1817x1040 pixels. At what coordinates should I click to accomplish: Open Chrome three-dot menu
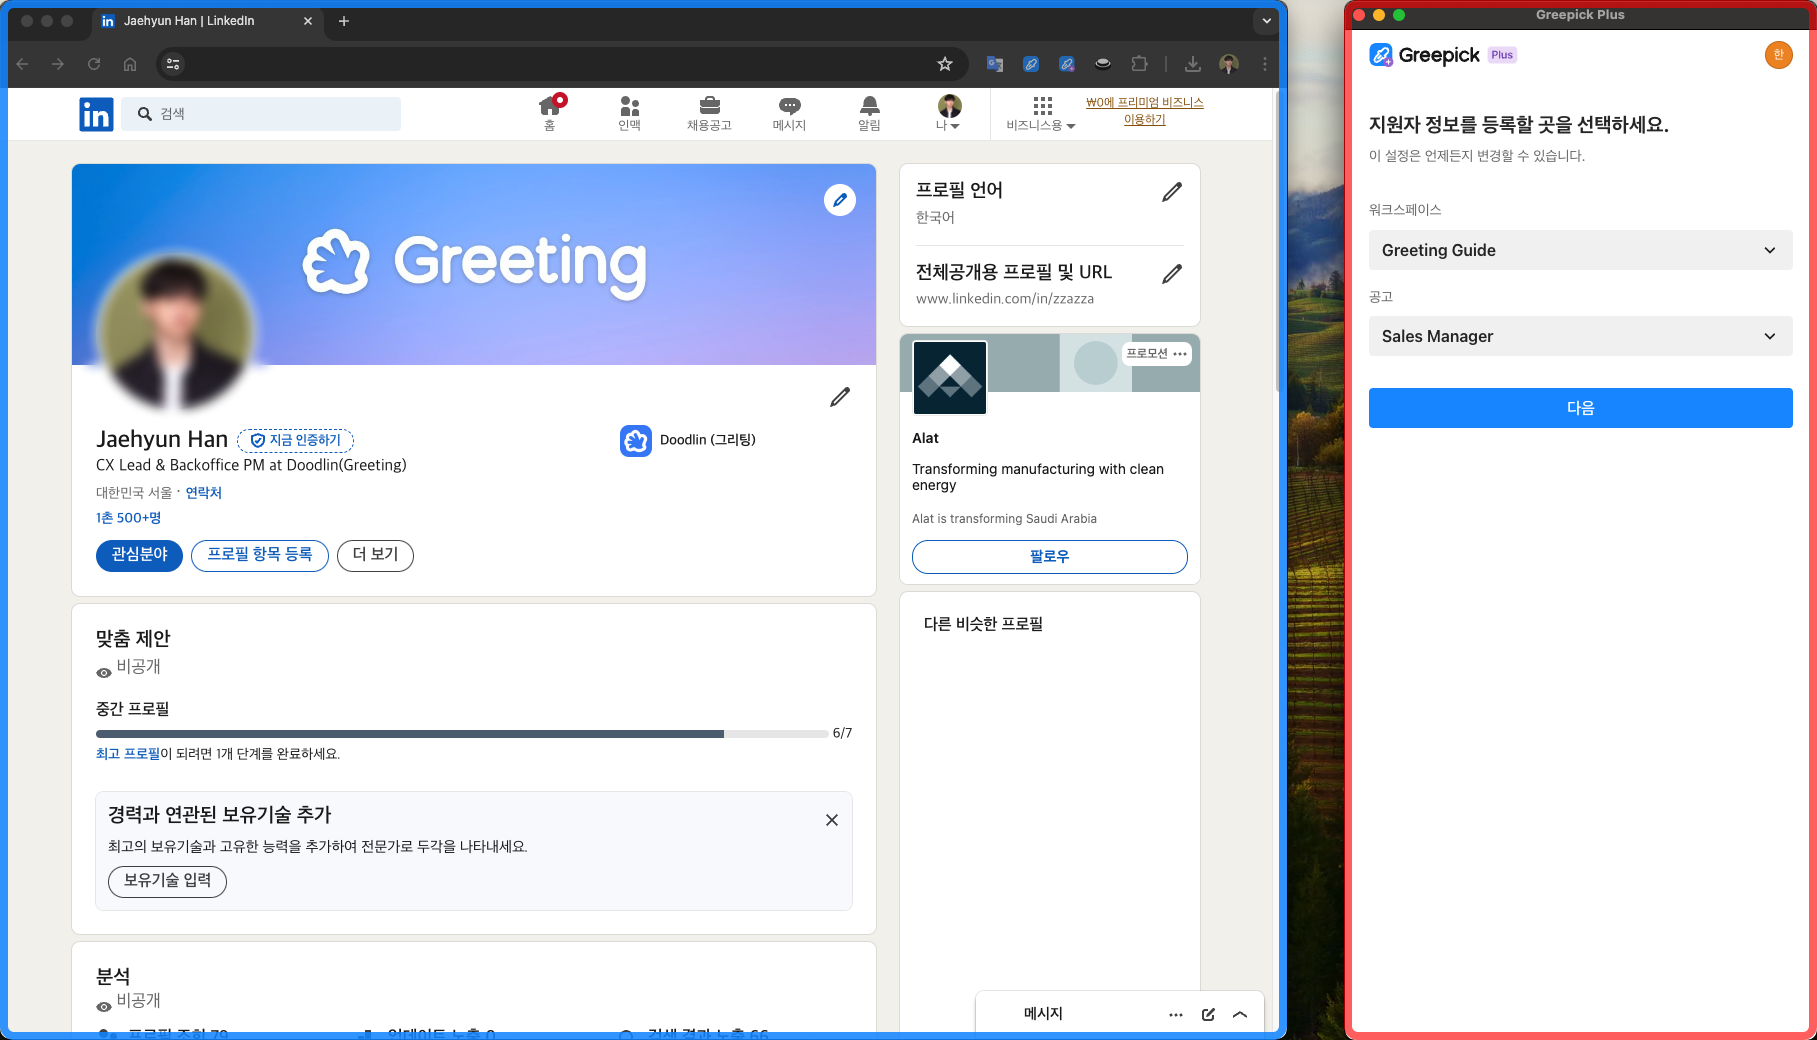coord(1265,64)
